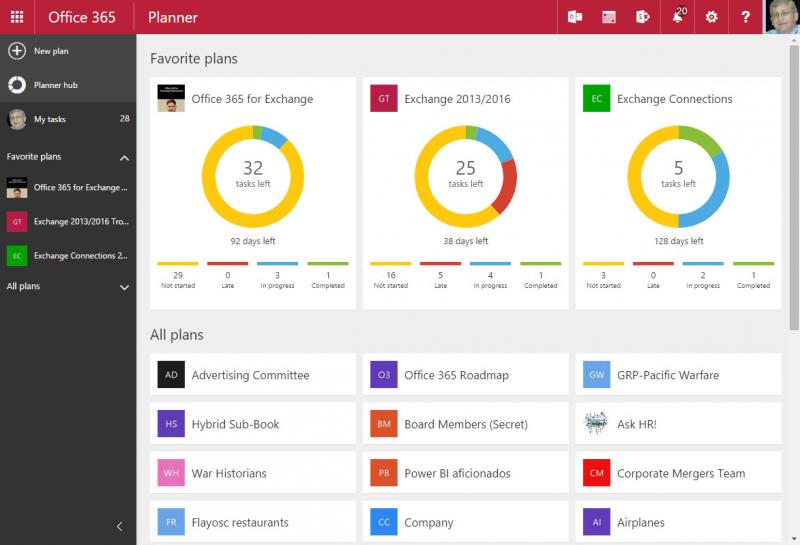Click 3 In progress in Office 365 card
800x545 pixels.
tap(277, 276)
